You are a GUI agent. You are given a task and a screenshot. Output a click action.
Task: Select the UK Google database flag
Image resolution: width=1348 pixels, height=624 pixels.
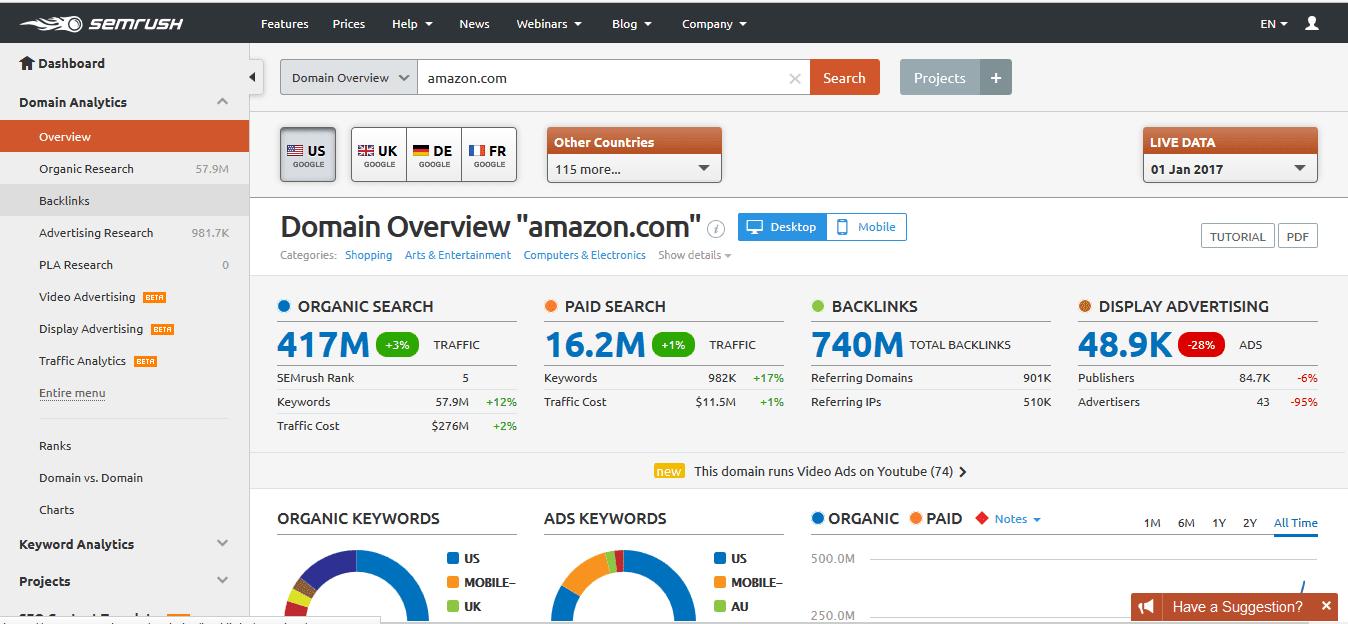(378, 153)
